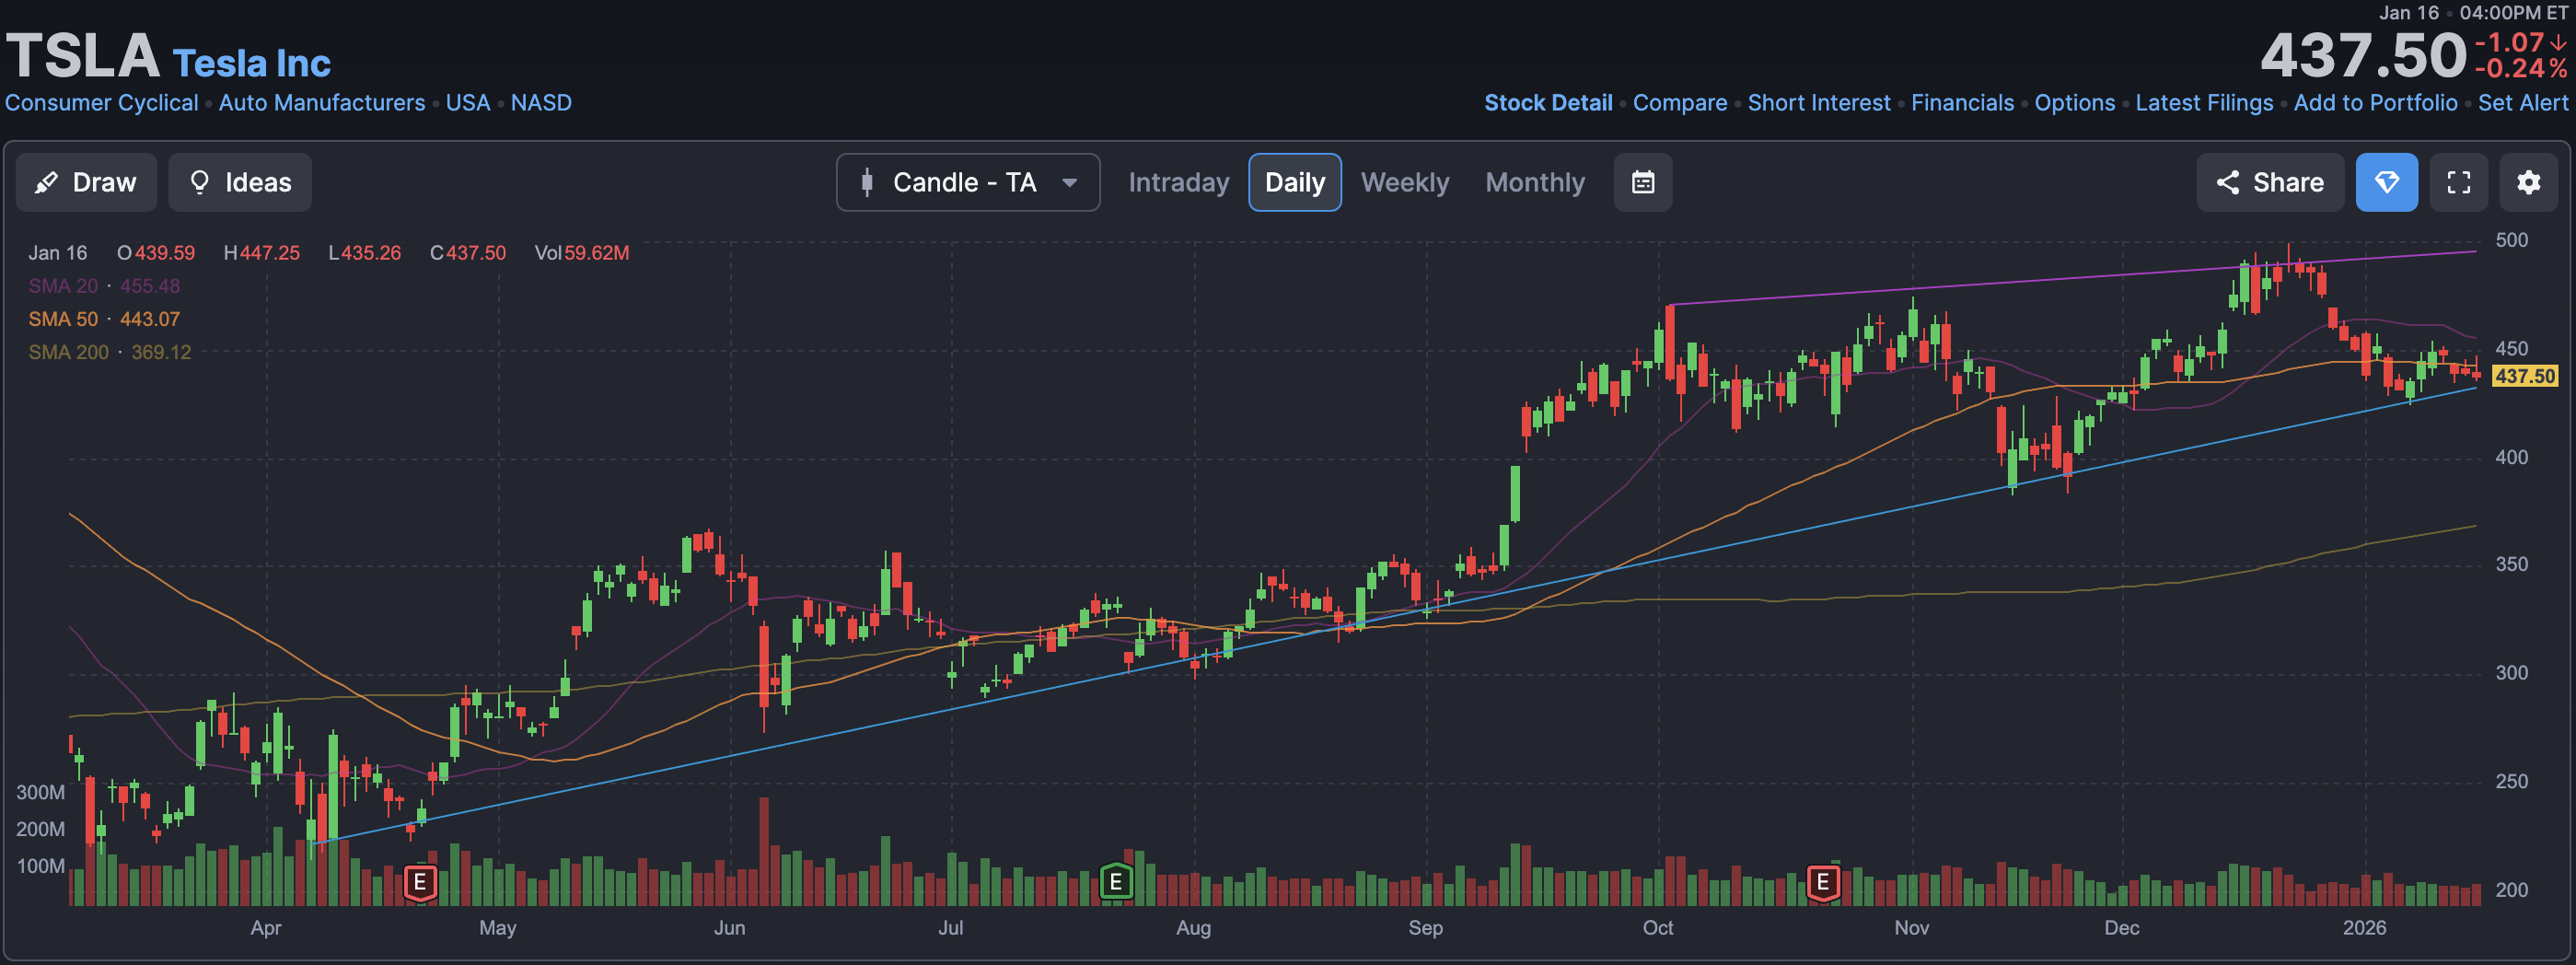
Task: Open the Auto Manufacturers industry link
Action: (x=322, y=103)
